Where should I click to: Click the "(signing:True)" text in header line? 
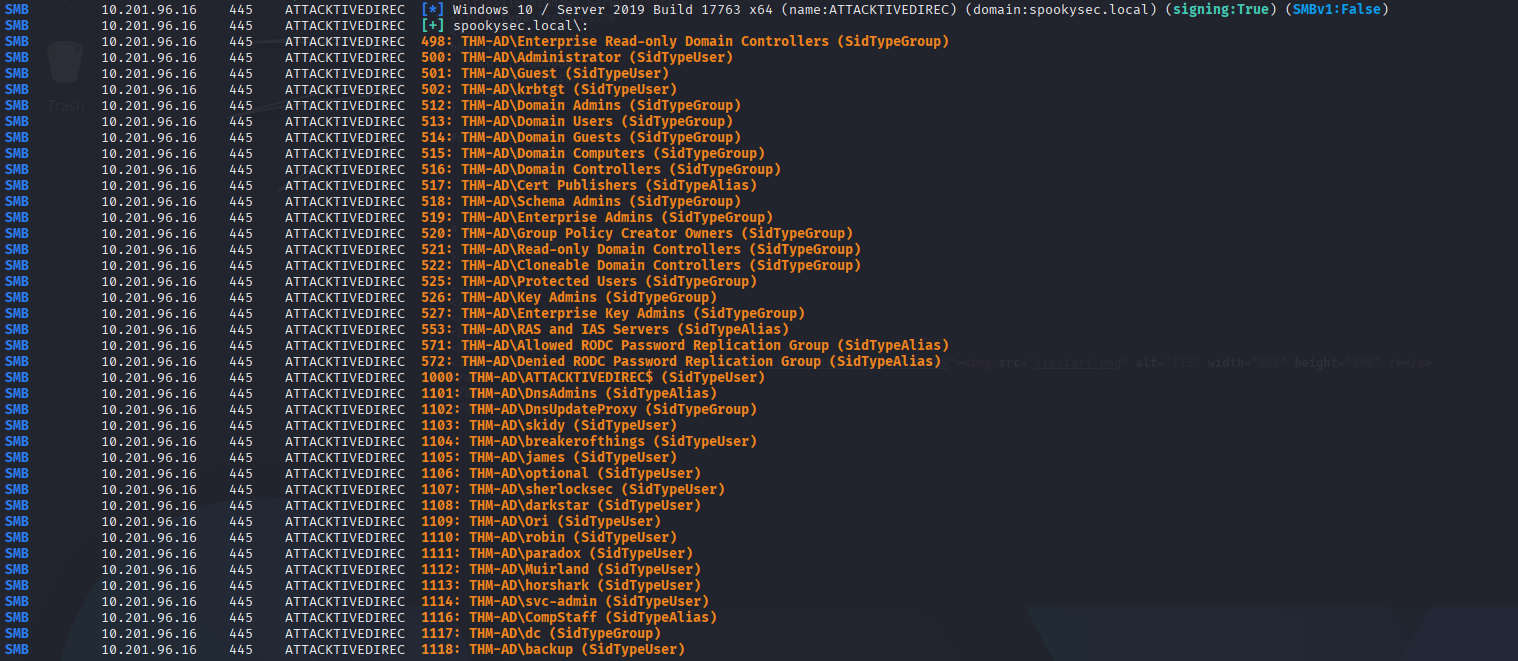(x=1221, y=9)
